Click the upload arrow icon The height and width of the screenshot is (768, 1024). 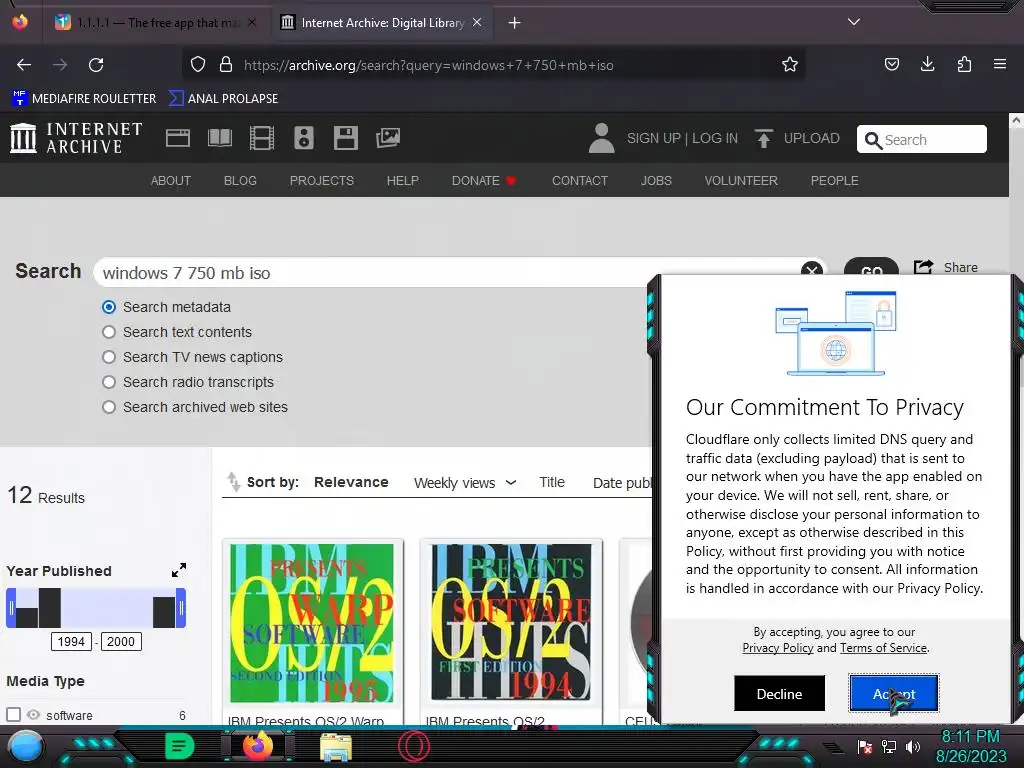click(x=763, y=138)
